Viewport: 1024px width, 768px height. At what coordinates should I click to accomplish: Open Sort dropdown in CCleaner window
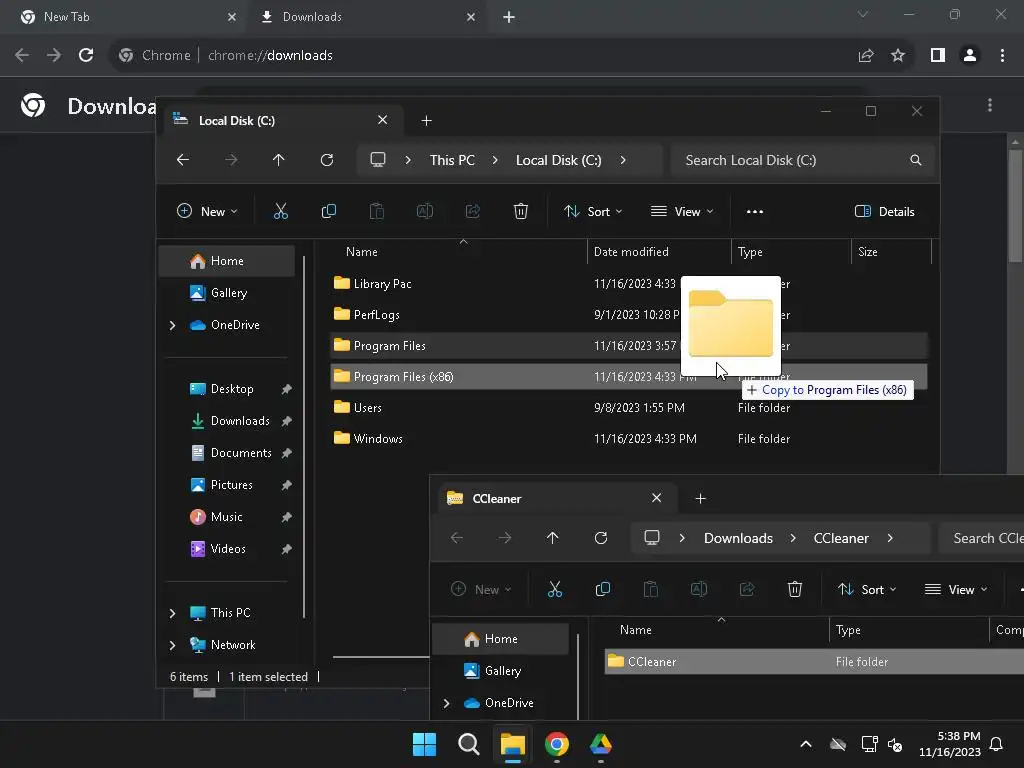click(x=867, y=590)
